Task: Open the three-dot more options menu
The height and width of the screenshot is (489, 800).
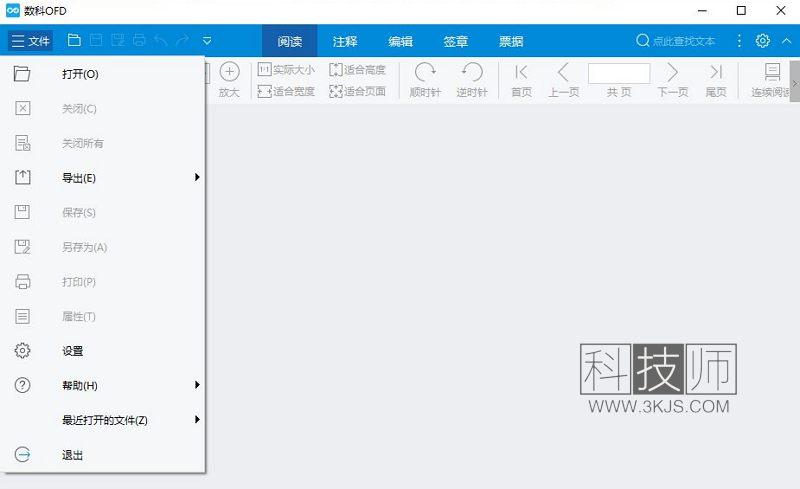Action: (x=739, y=40)
